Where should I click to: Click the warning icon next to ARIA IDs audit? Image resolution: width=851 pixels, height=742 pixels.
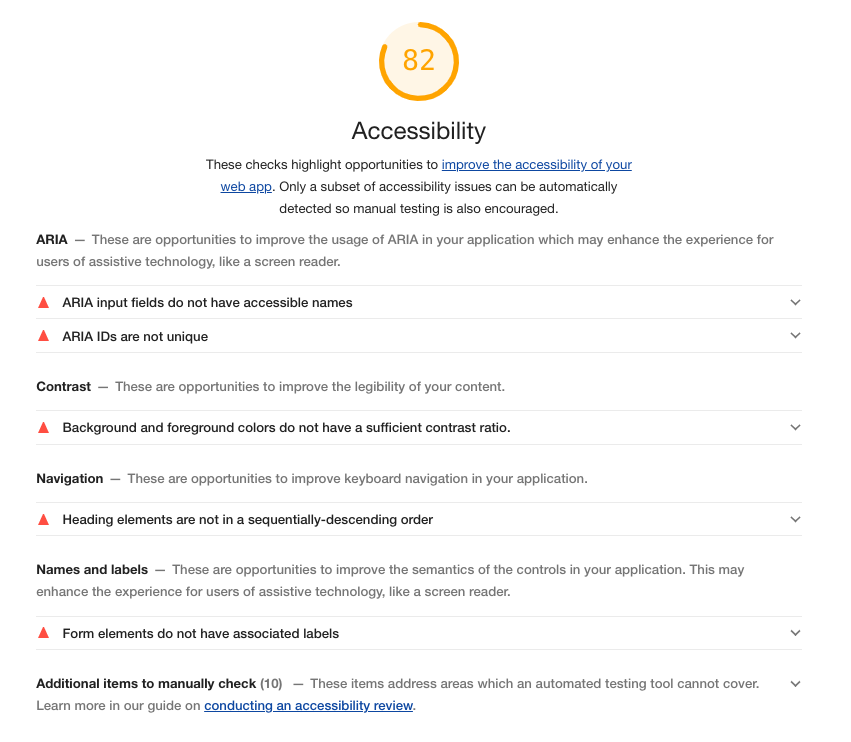pos(43,336)
